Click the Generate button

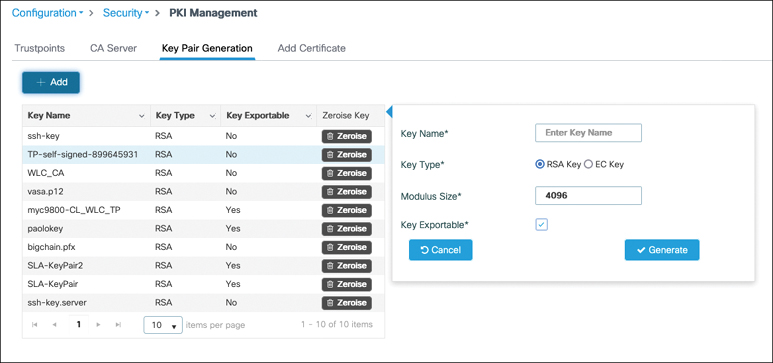coord(662,250)
